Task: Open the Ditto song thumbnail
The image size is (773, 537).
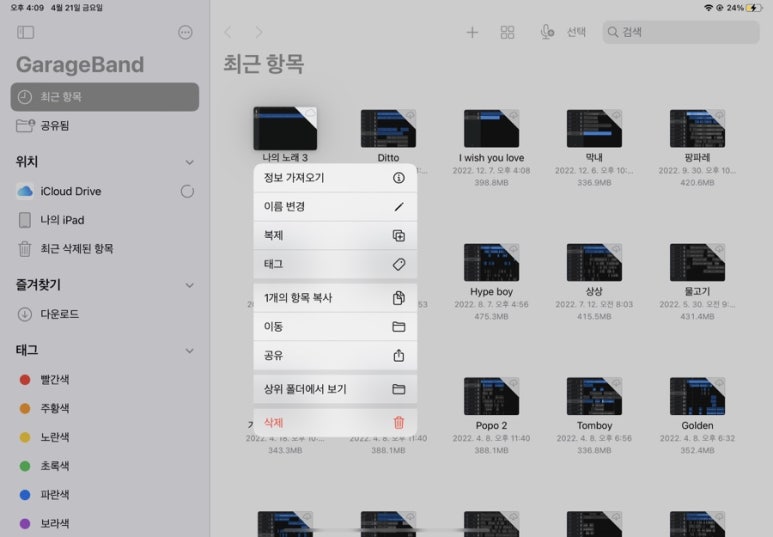Action: point(388,129)
